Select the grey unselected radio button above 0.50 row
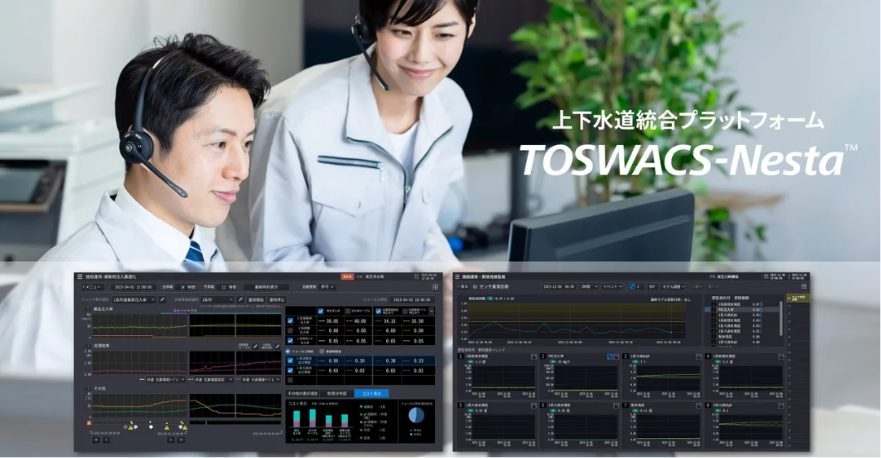The height and width of the screenshot is (458, 881). [x=321, y=351]
